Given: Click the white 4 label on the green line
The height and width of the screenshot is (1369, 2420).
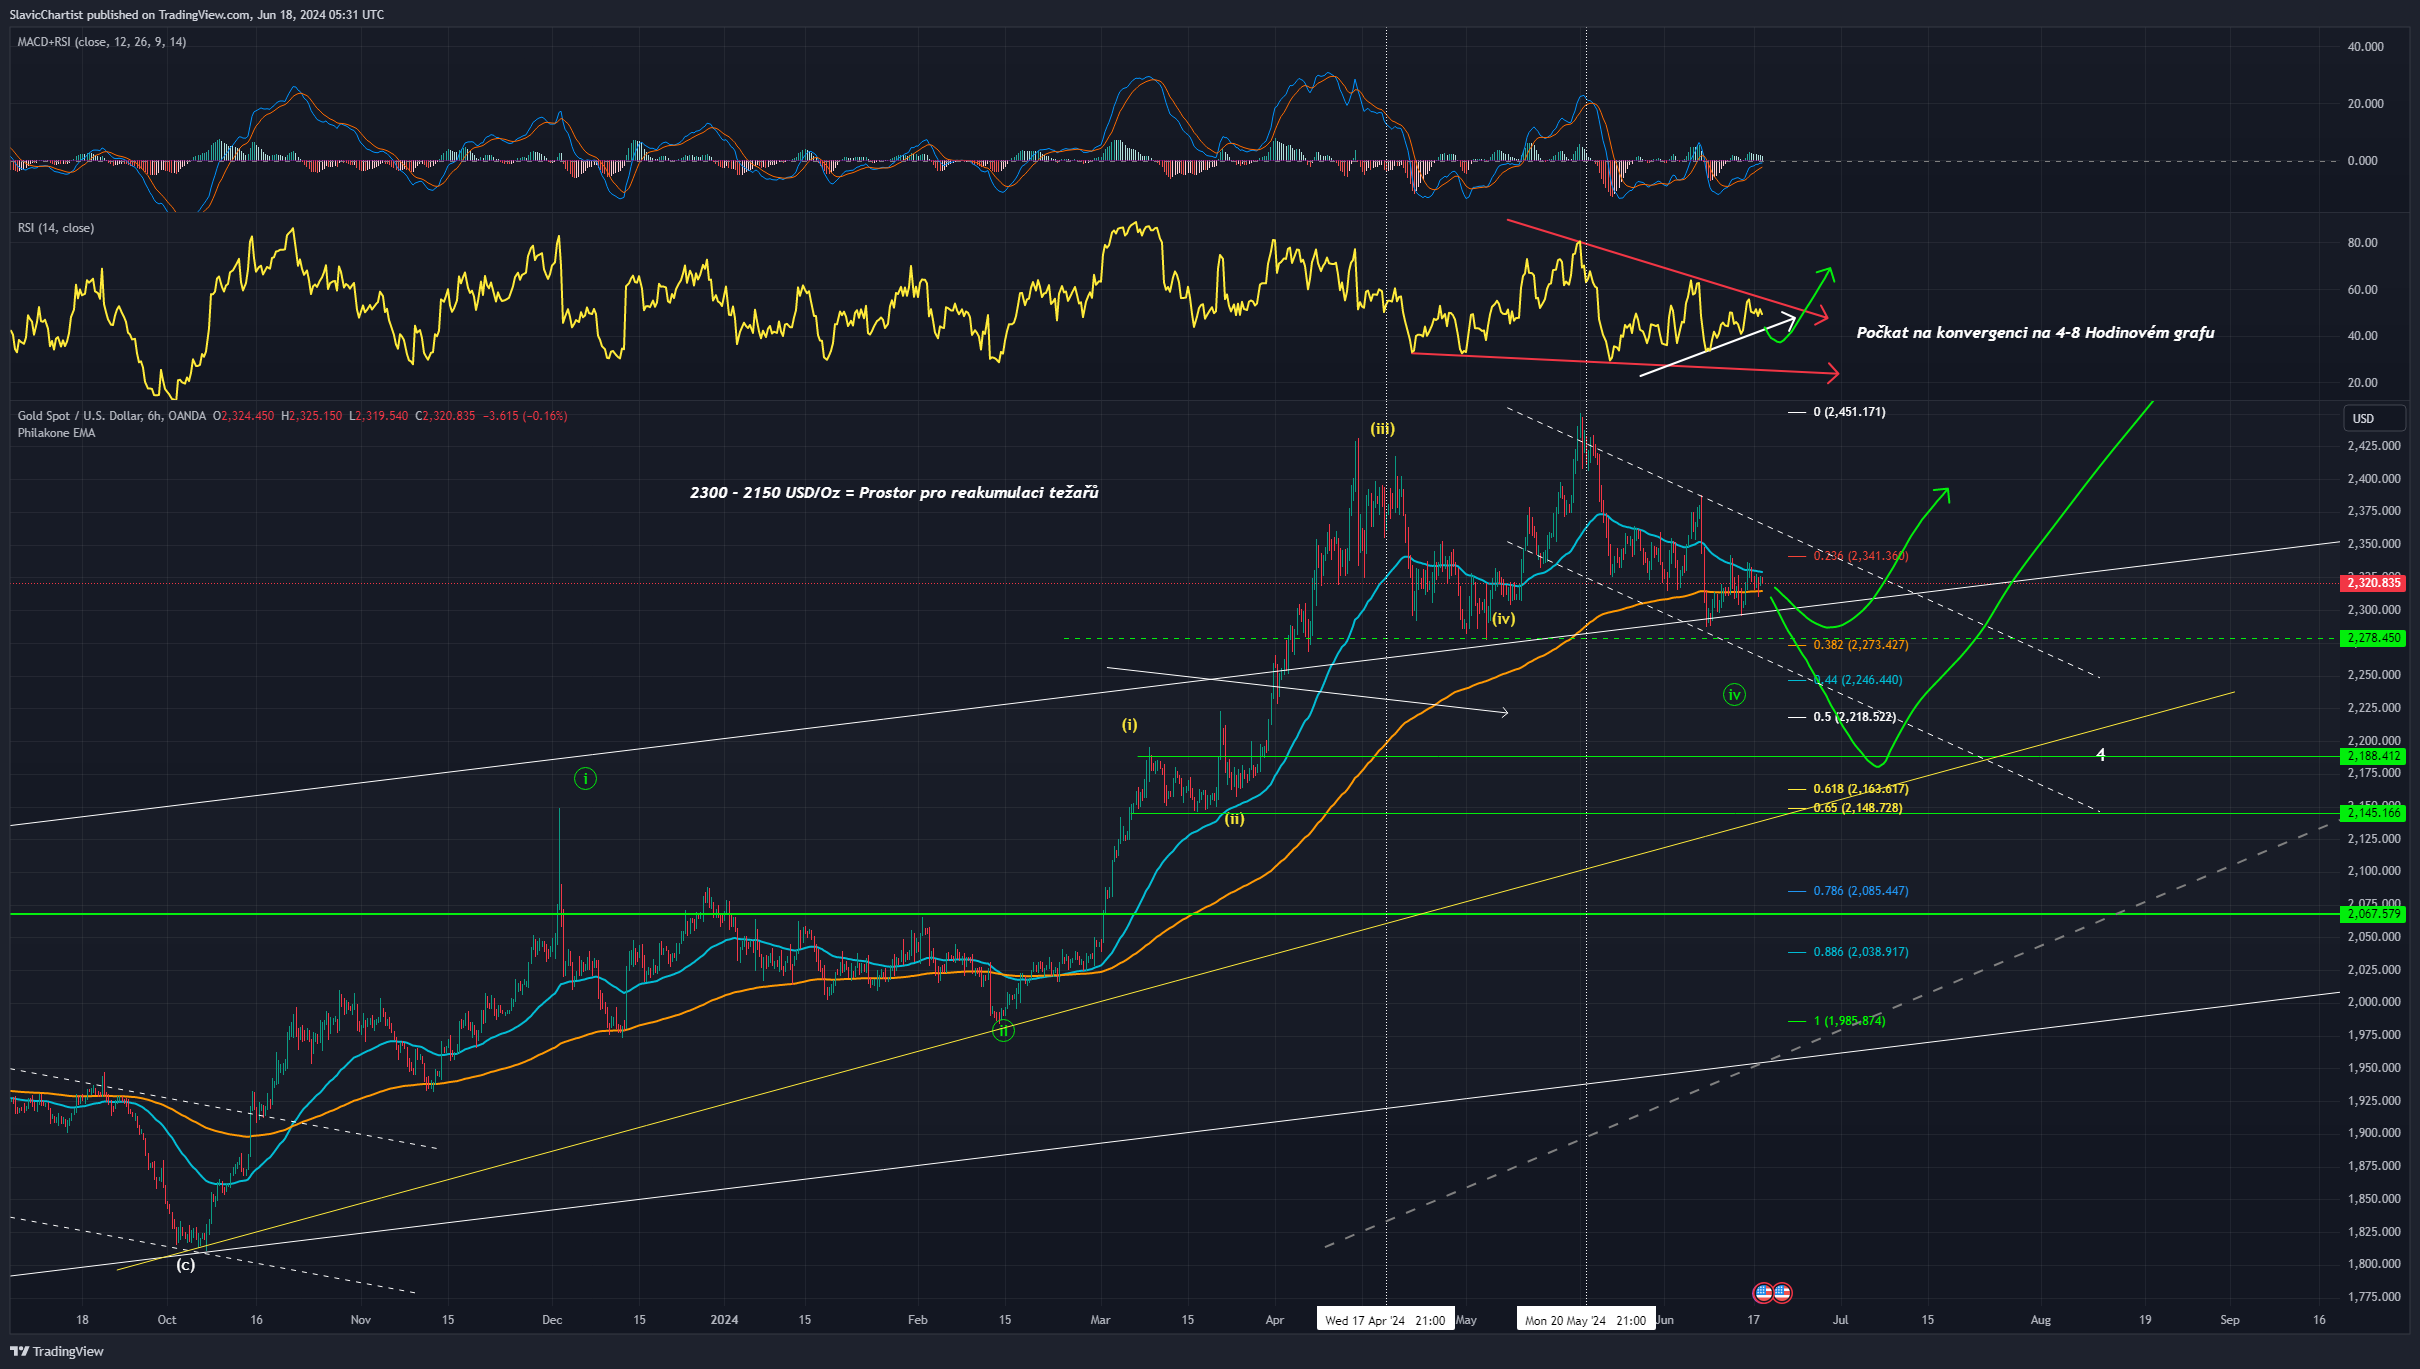Looking at the screenshot, I should 2101,754.
